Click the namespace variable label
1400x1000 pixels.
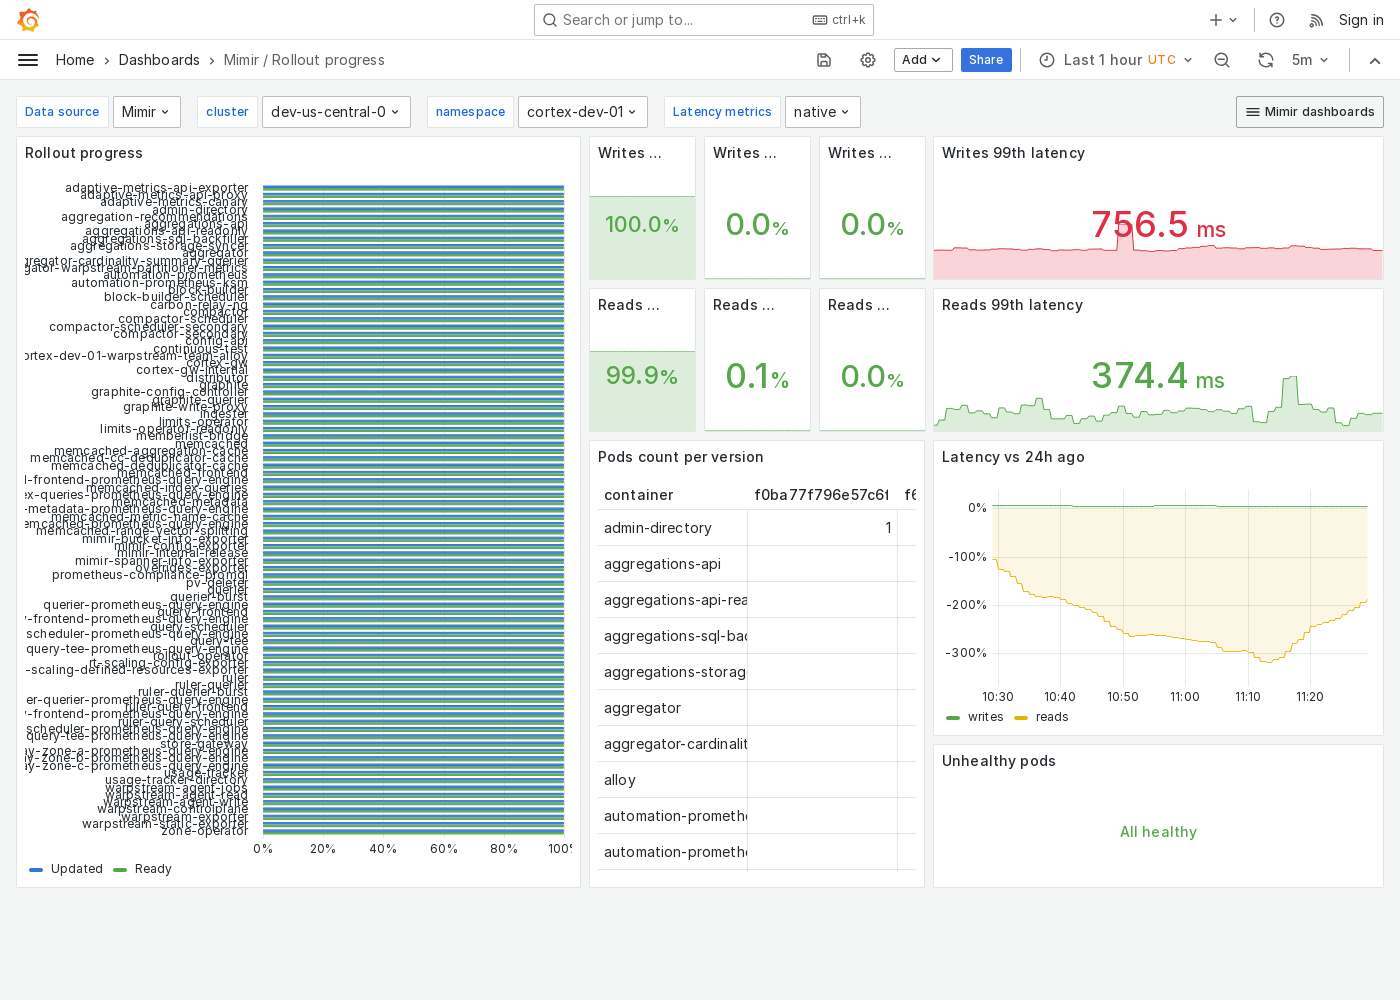470,112
